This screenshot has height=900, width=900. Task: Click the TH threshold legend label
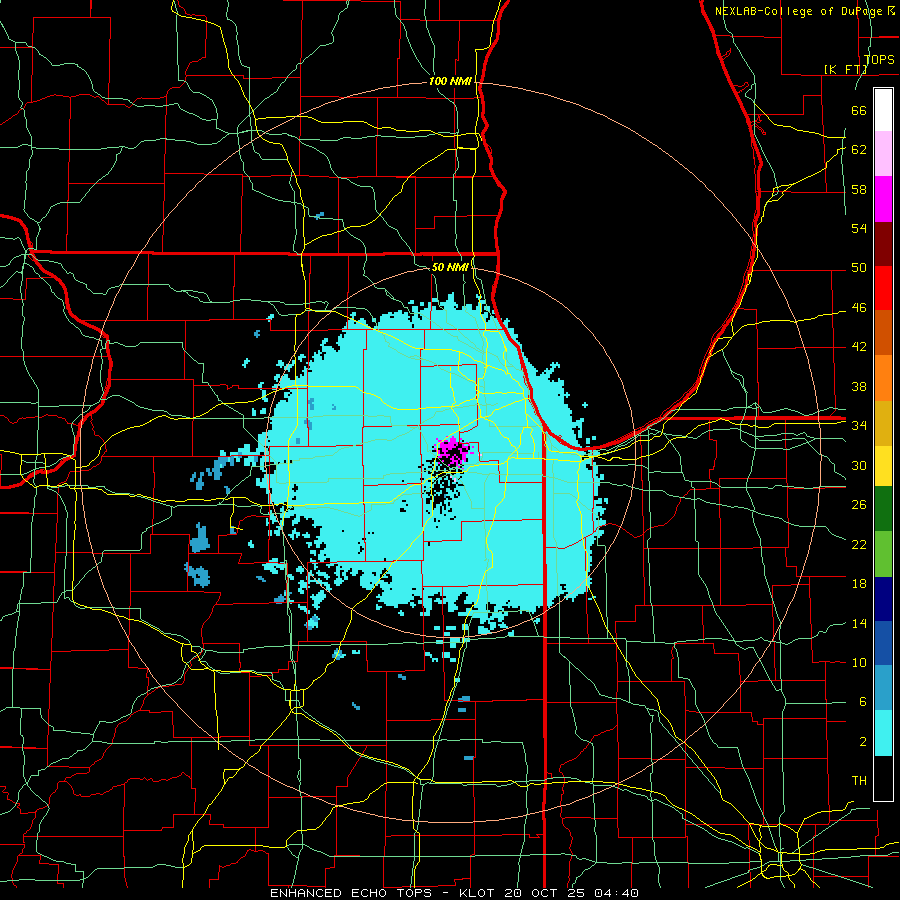[859, 781]
